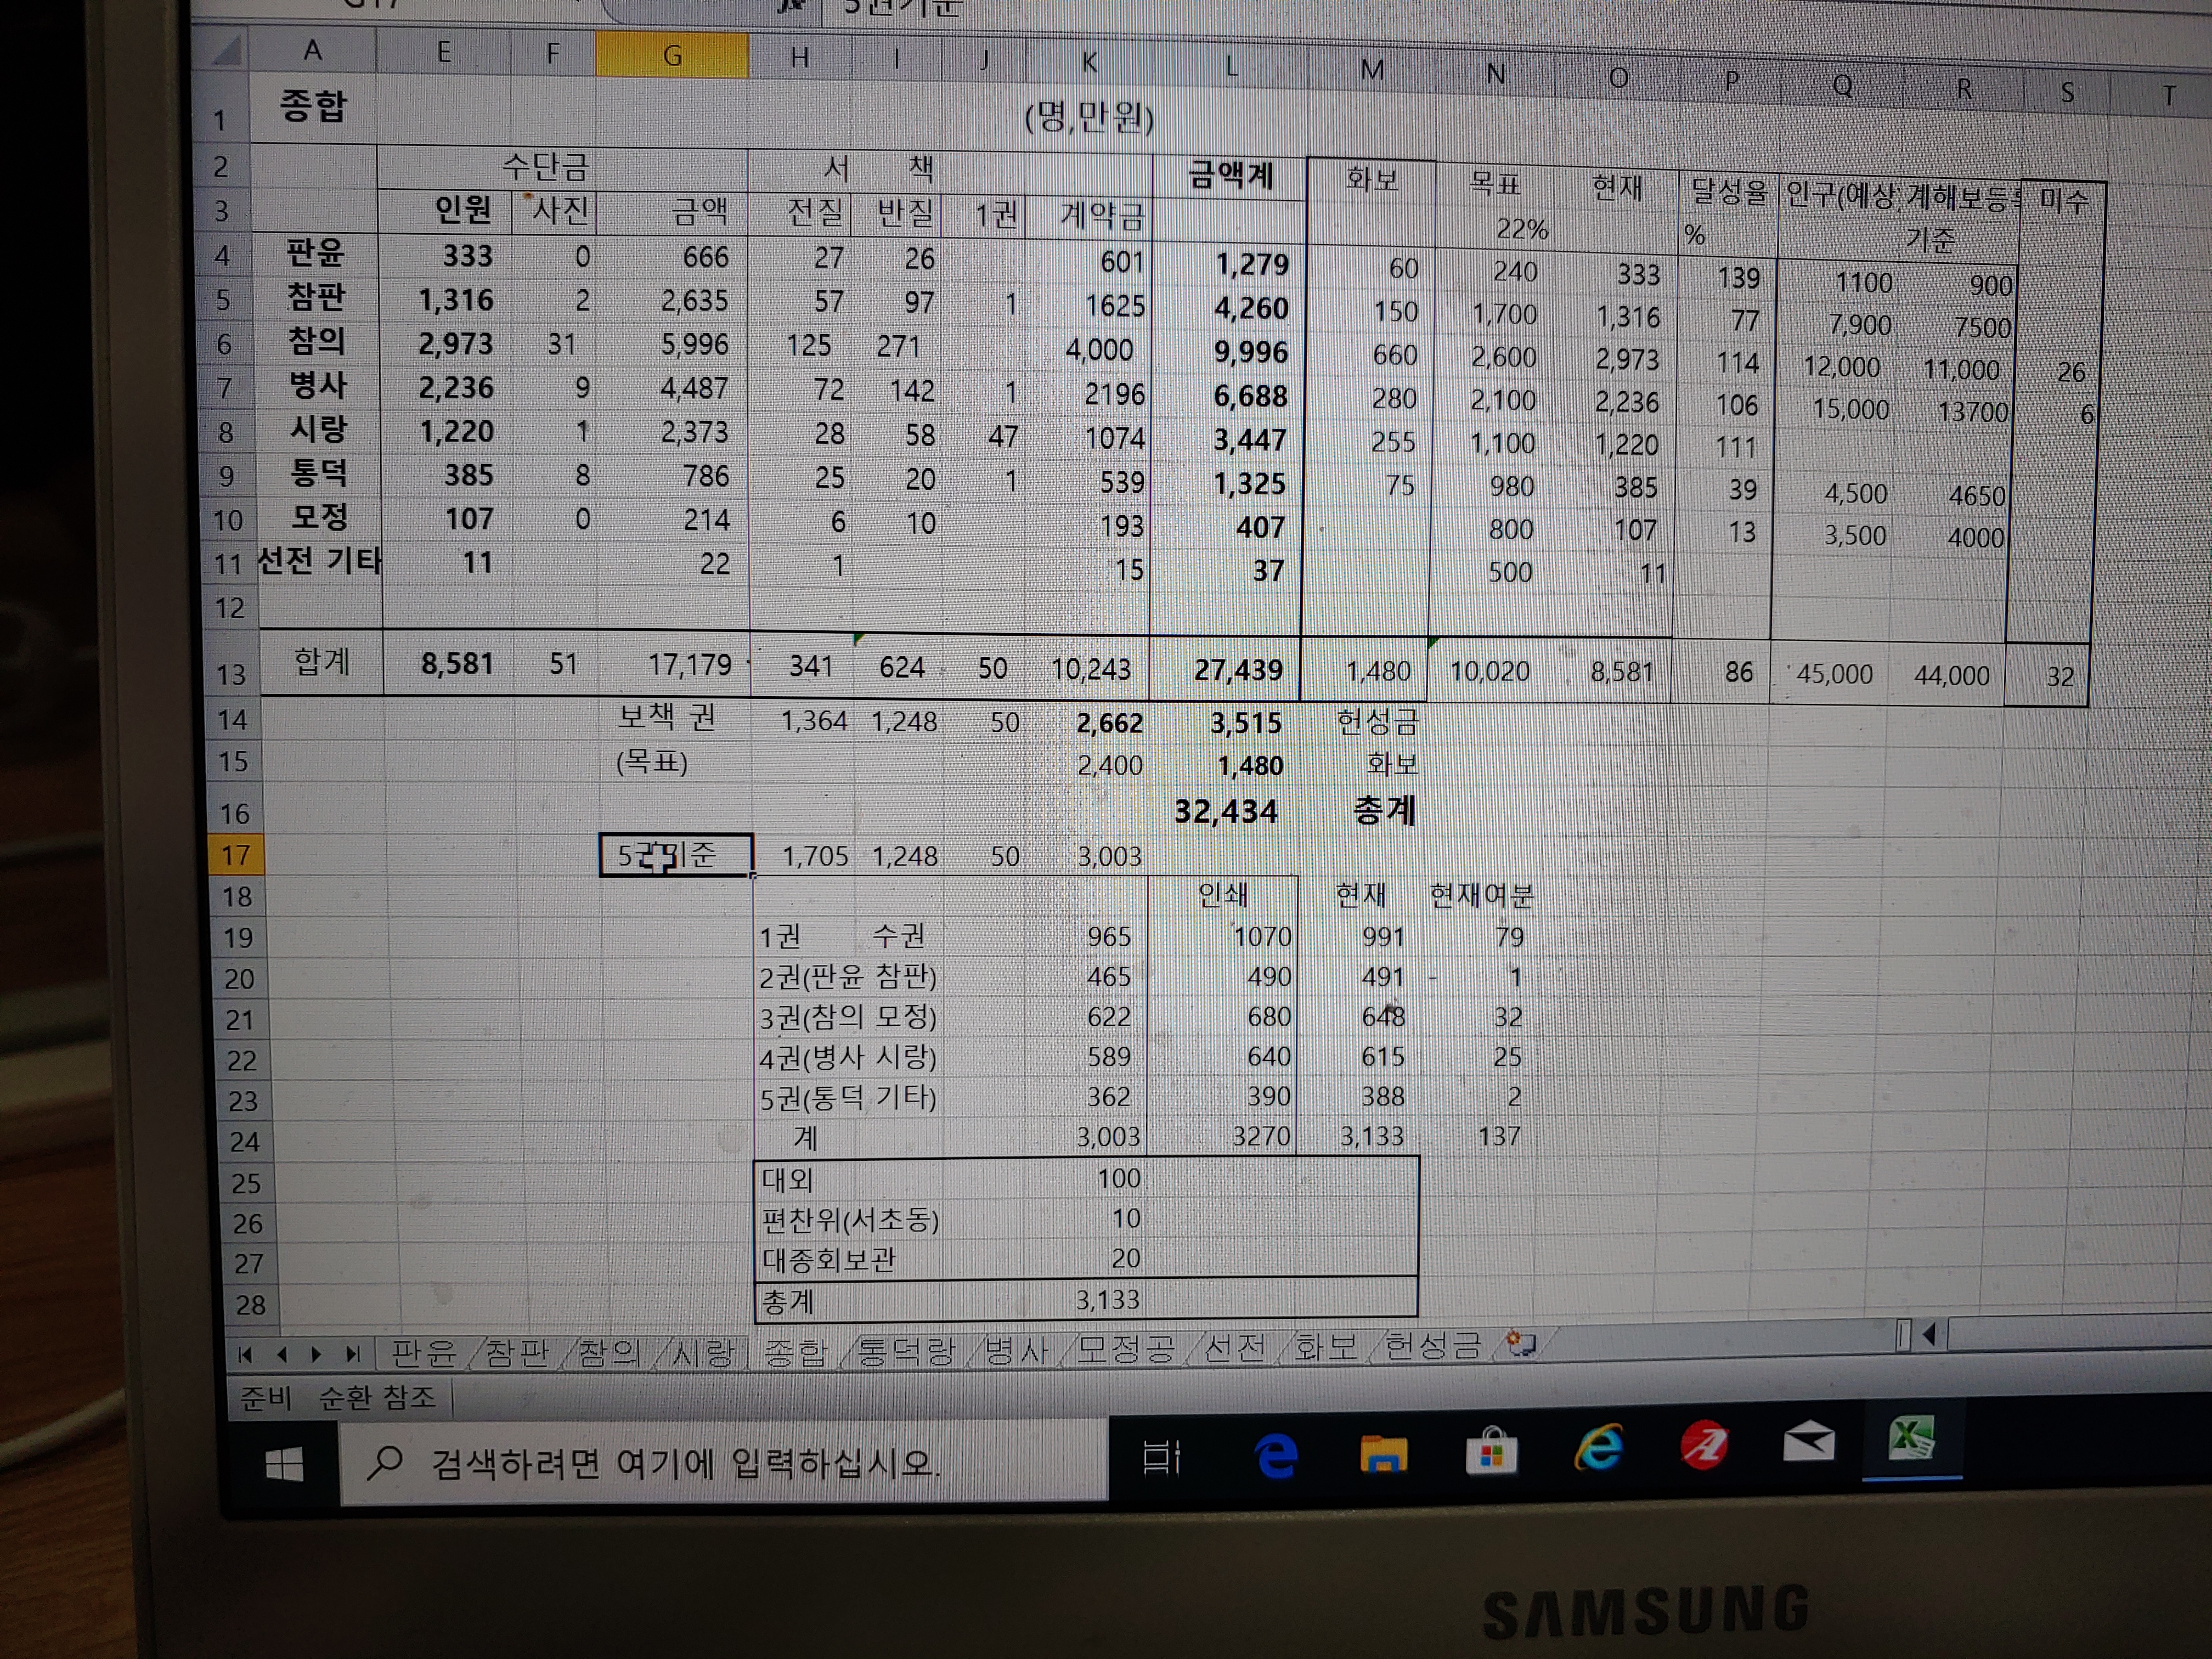This screenshot has height=1659, width=2212.
Task: Click the 2권(판윤 참판) row label
Action: click(848, 977)
